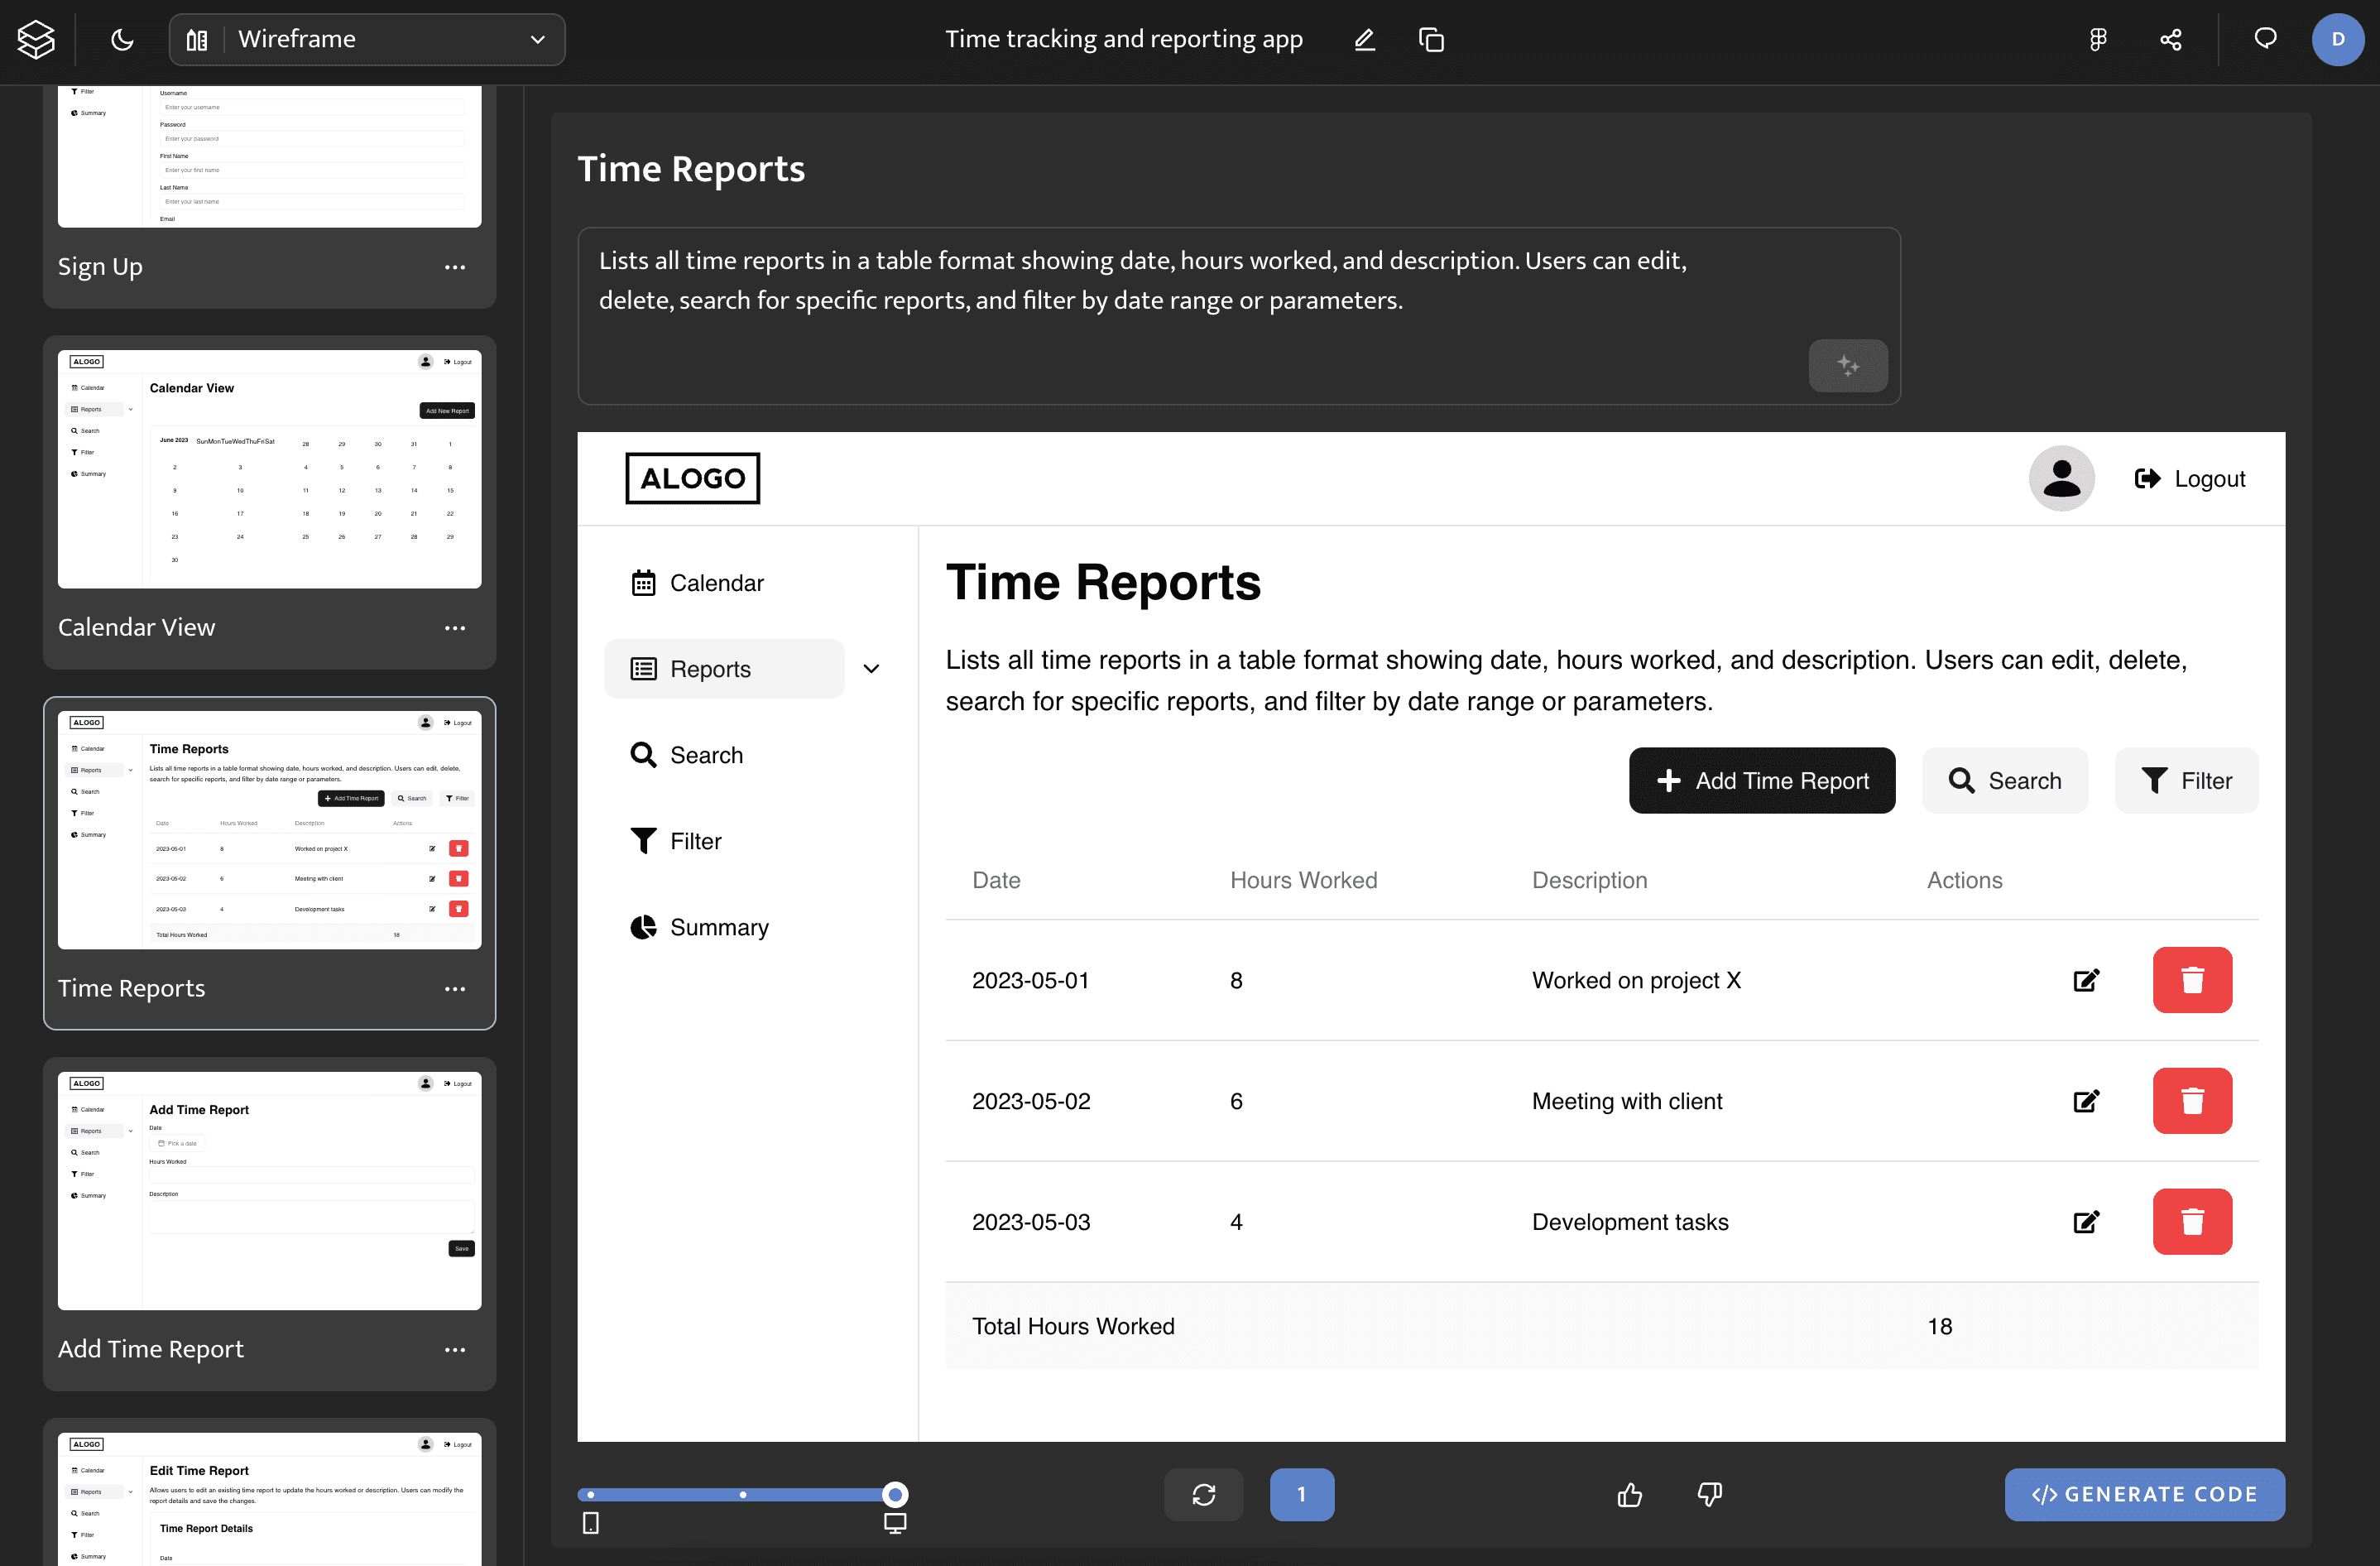Click Logout in the preview header
Viewport: 2380px width, 1566px height.
coord(2190,479)
